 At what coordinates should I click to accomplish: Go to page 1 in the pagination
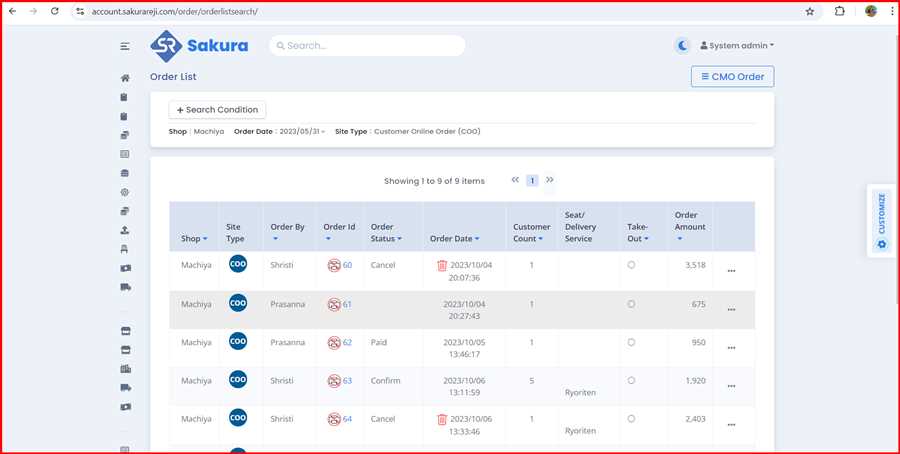[x=532, y=181]
